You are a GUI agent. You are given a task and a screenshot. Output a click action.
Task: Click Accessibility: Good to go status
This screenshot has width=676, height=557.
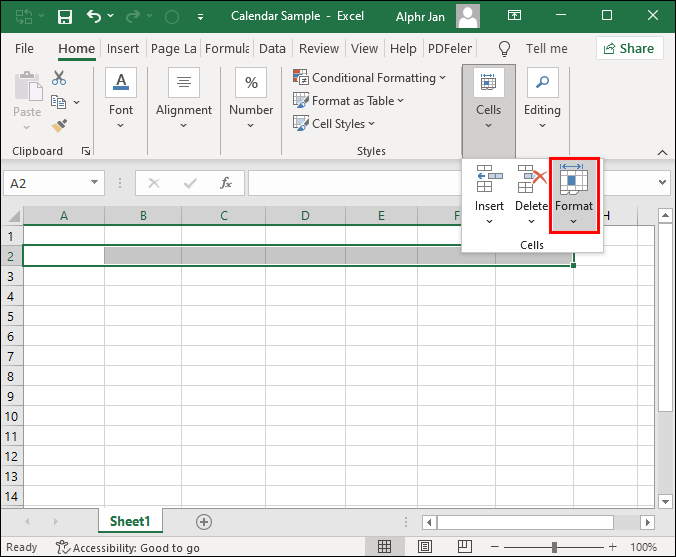[127, 547]
